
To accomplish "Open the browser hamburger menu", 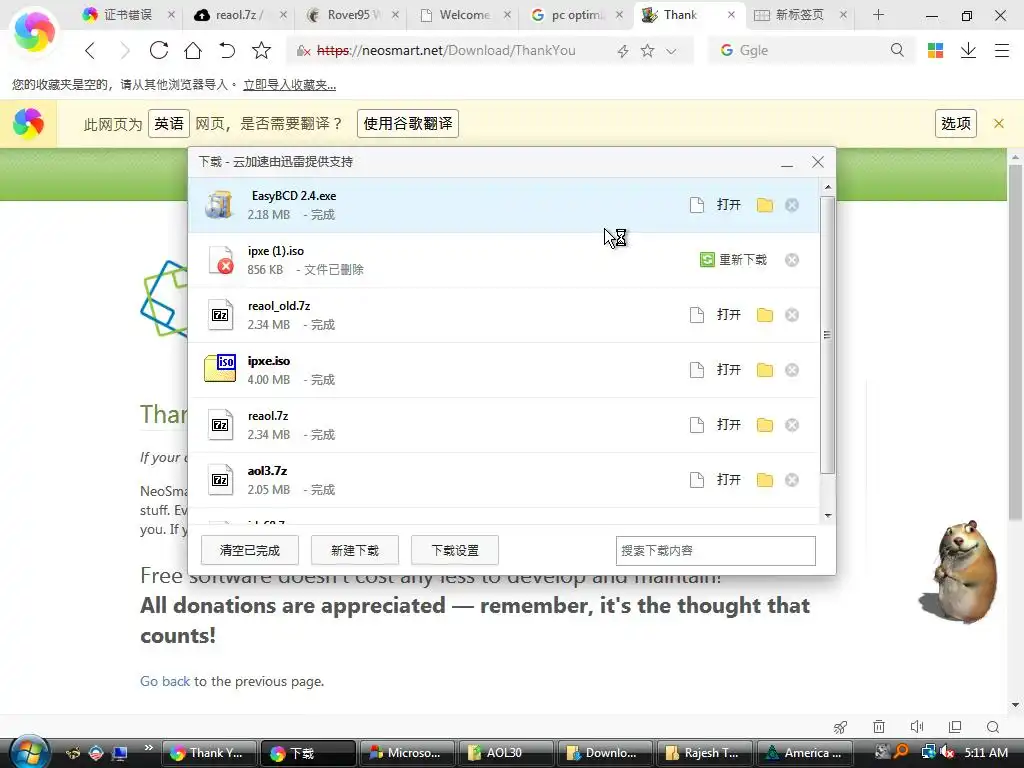I will (1002, 50).
